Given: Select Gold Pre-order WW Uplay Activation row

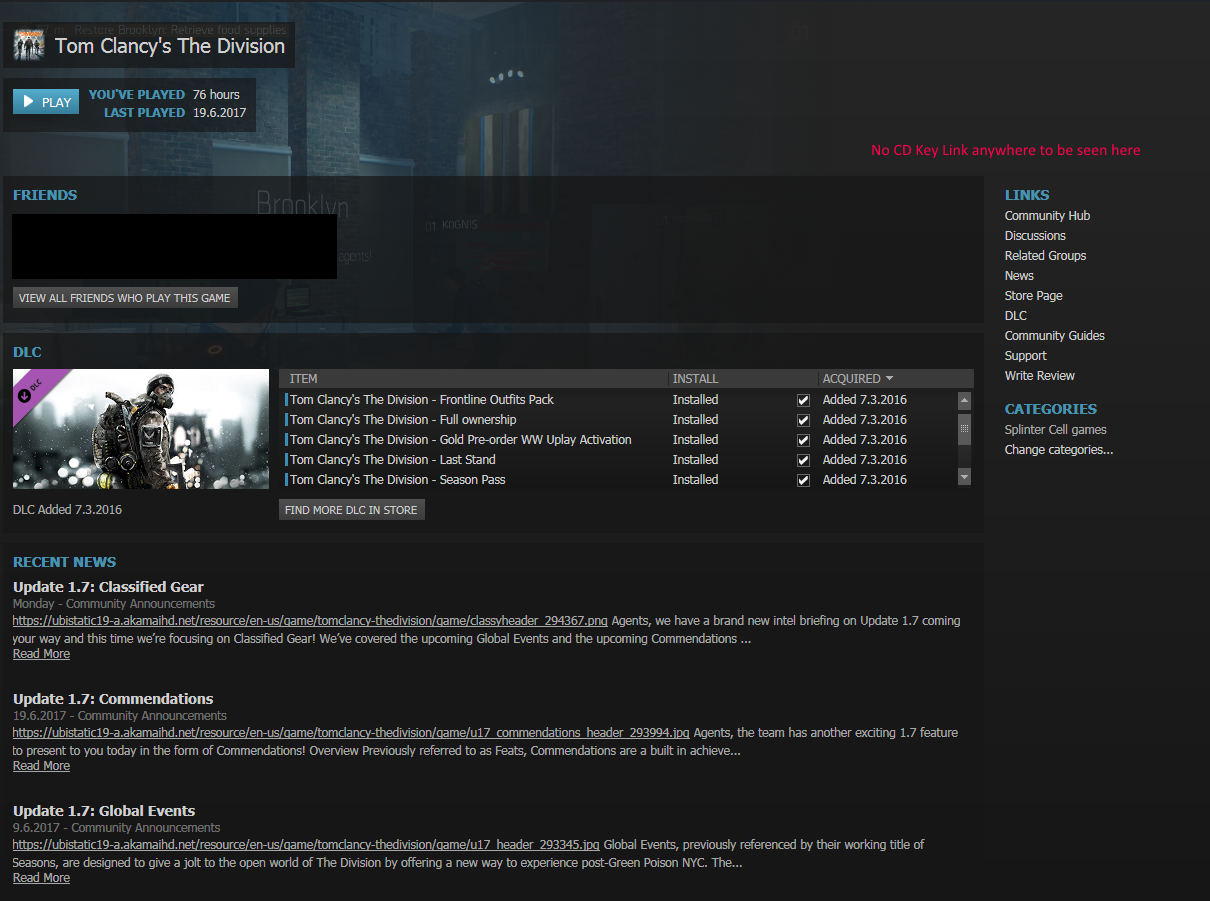Looking at the screenshot, I should pos(618,440).
